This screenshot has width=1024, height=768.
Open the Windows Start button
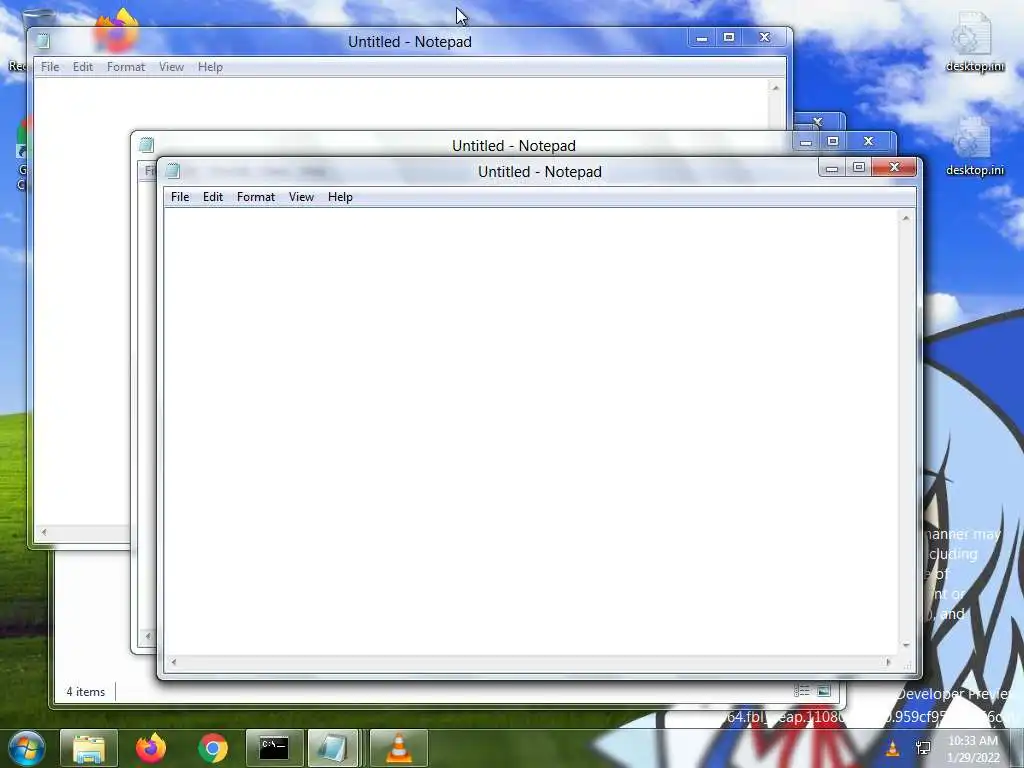tap(26, 748)
